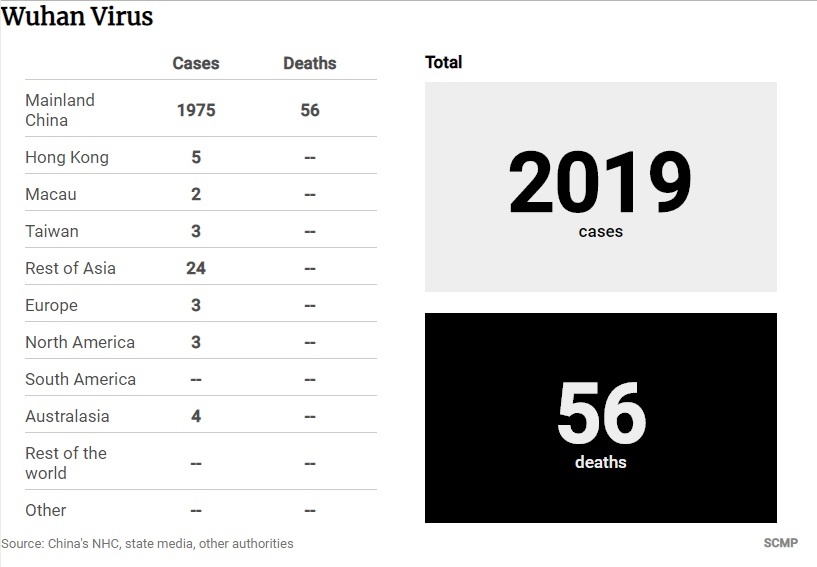Click the 2019 total cases box
Image resolution: width=817 pixels, height=567 pixels.
pyautogui.click(x=600, y=187)
